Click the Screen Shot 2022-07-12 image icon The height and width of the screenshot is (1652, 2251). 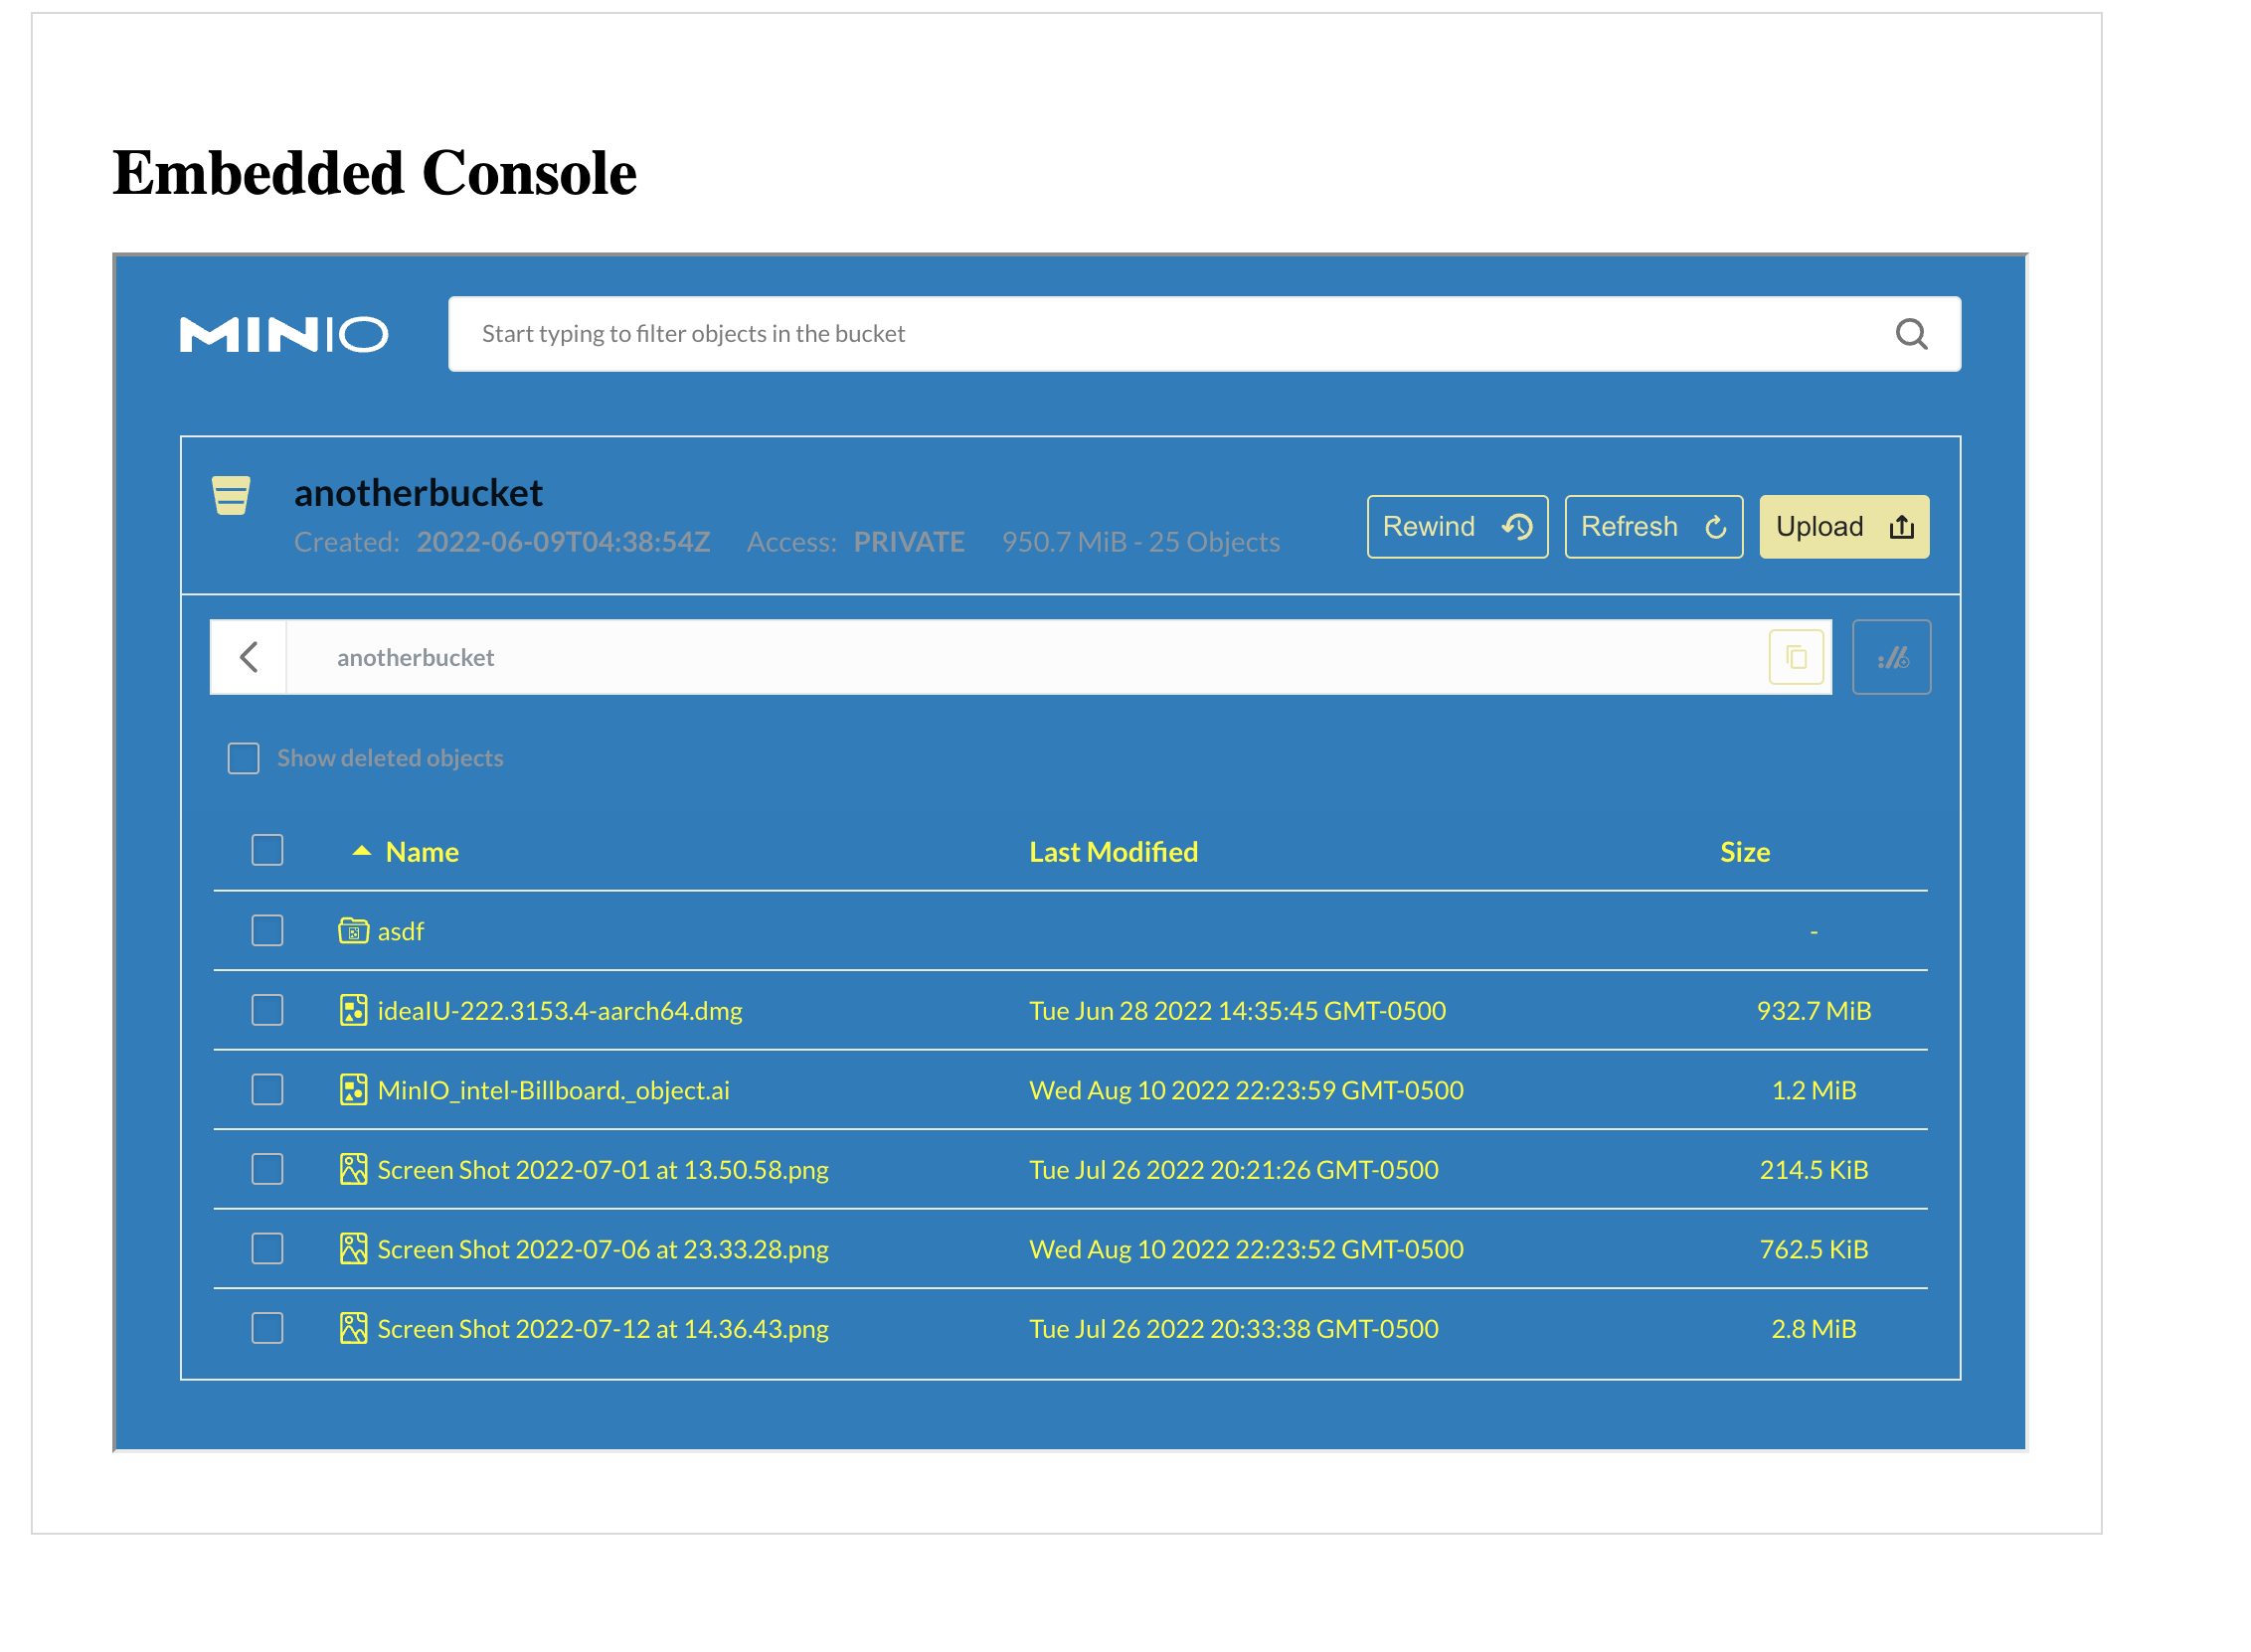pos(353,1328)
